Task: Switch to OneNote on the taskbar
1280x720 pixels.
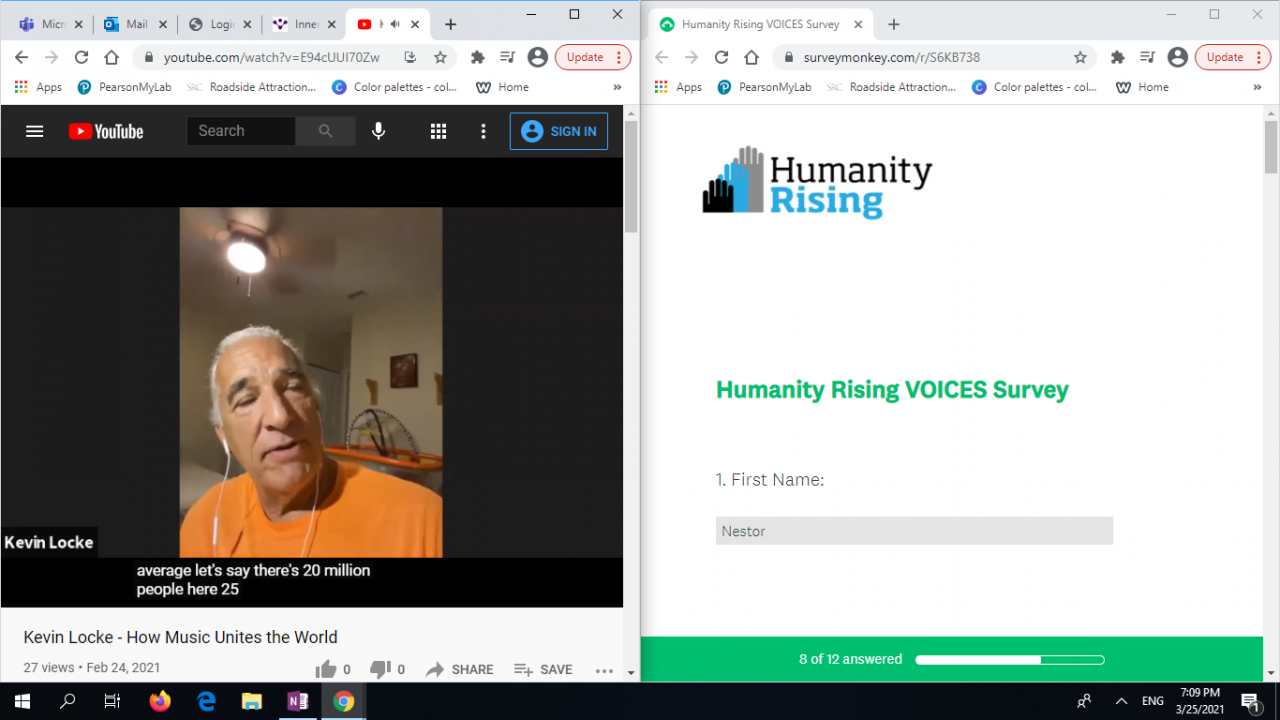Action: pos(297,701)
